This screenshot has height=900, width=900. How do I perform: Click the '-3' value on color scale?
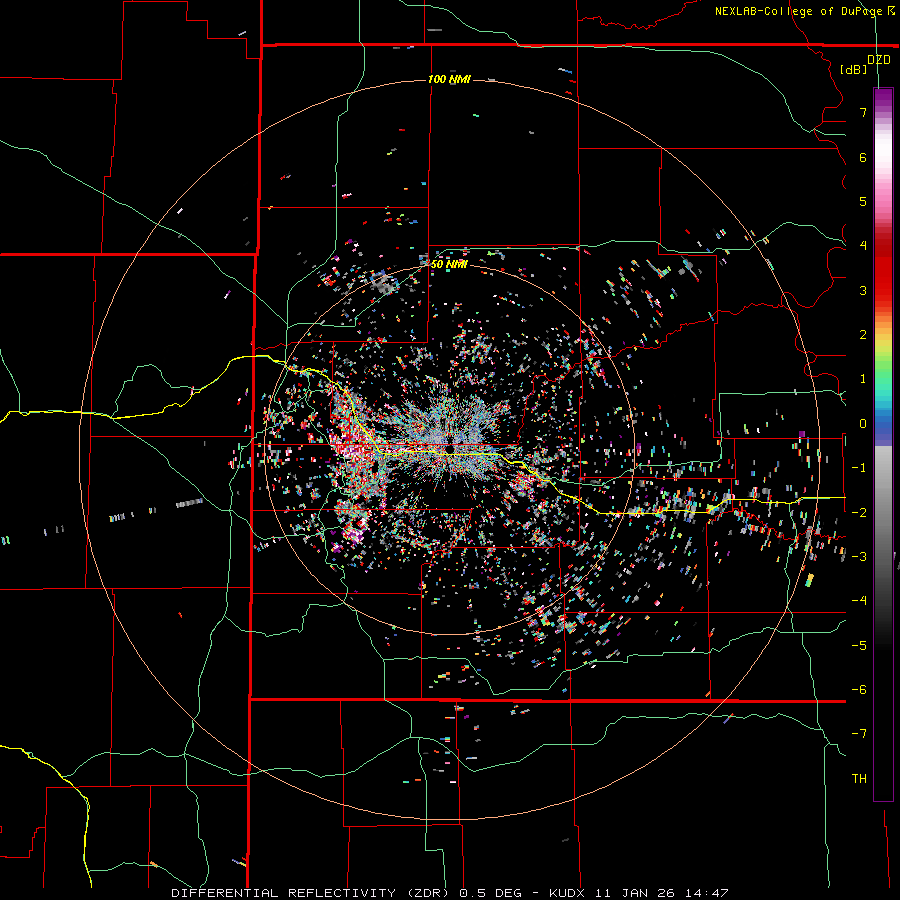tap(859, 557)
